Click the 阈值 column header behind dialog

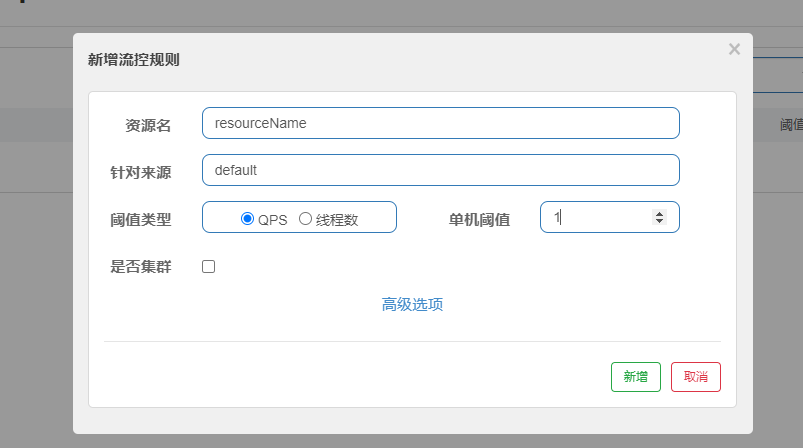790,125
